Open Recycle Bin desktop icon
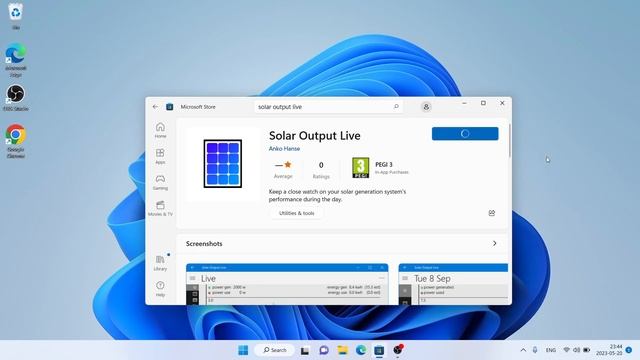Screen dimensions: 640x360 click(x=16, y=16)
